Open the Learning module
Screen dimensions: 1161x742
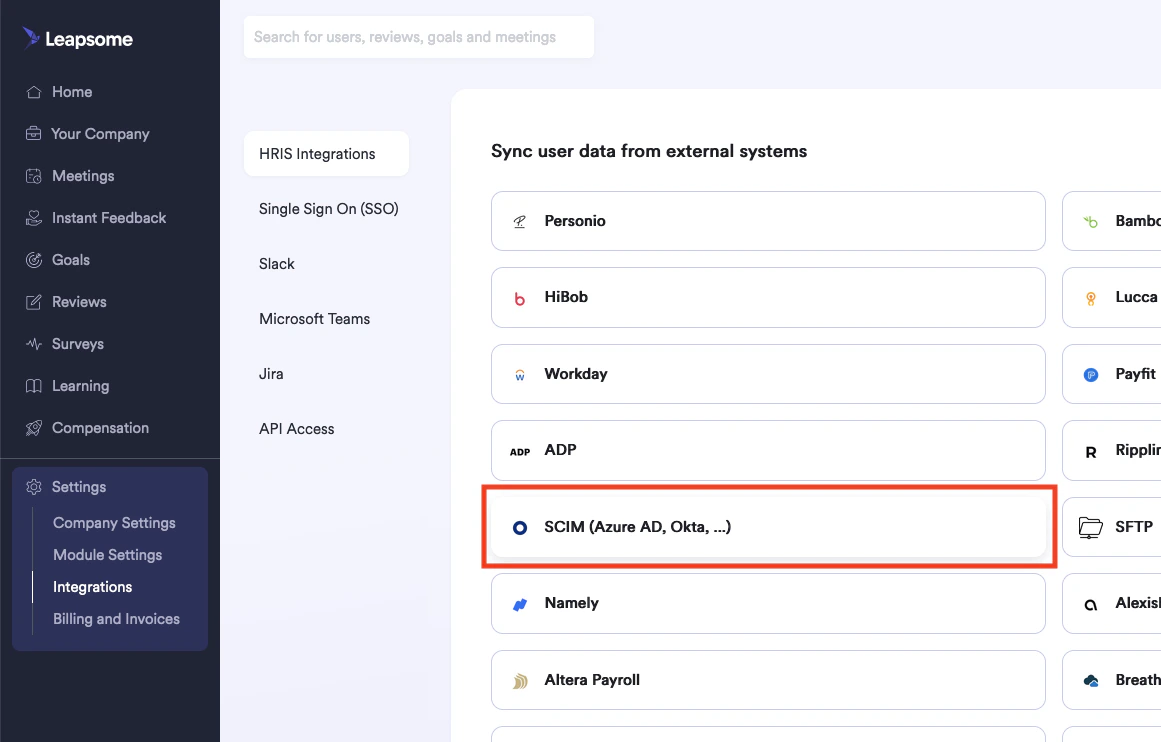80,386
